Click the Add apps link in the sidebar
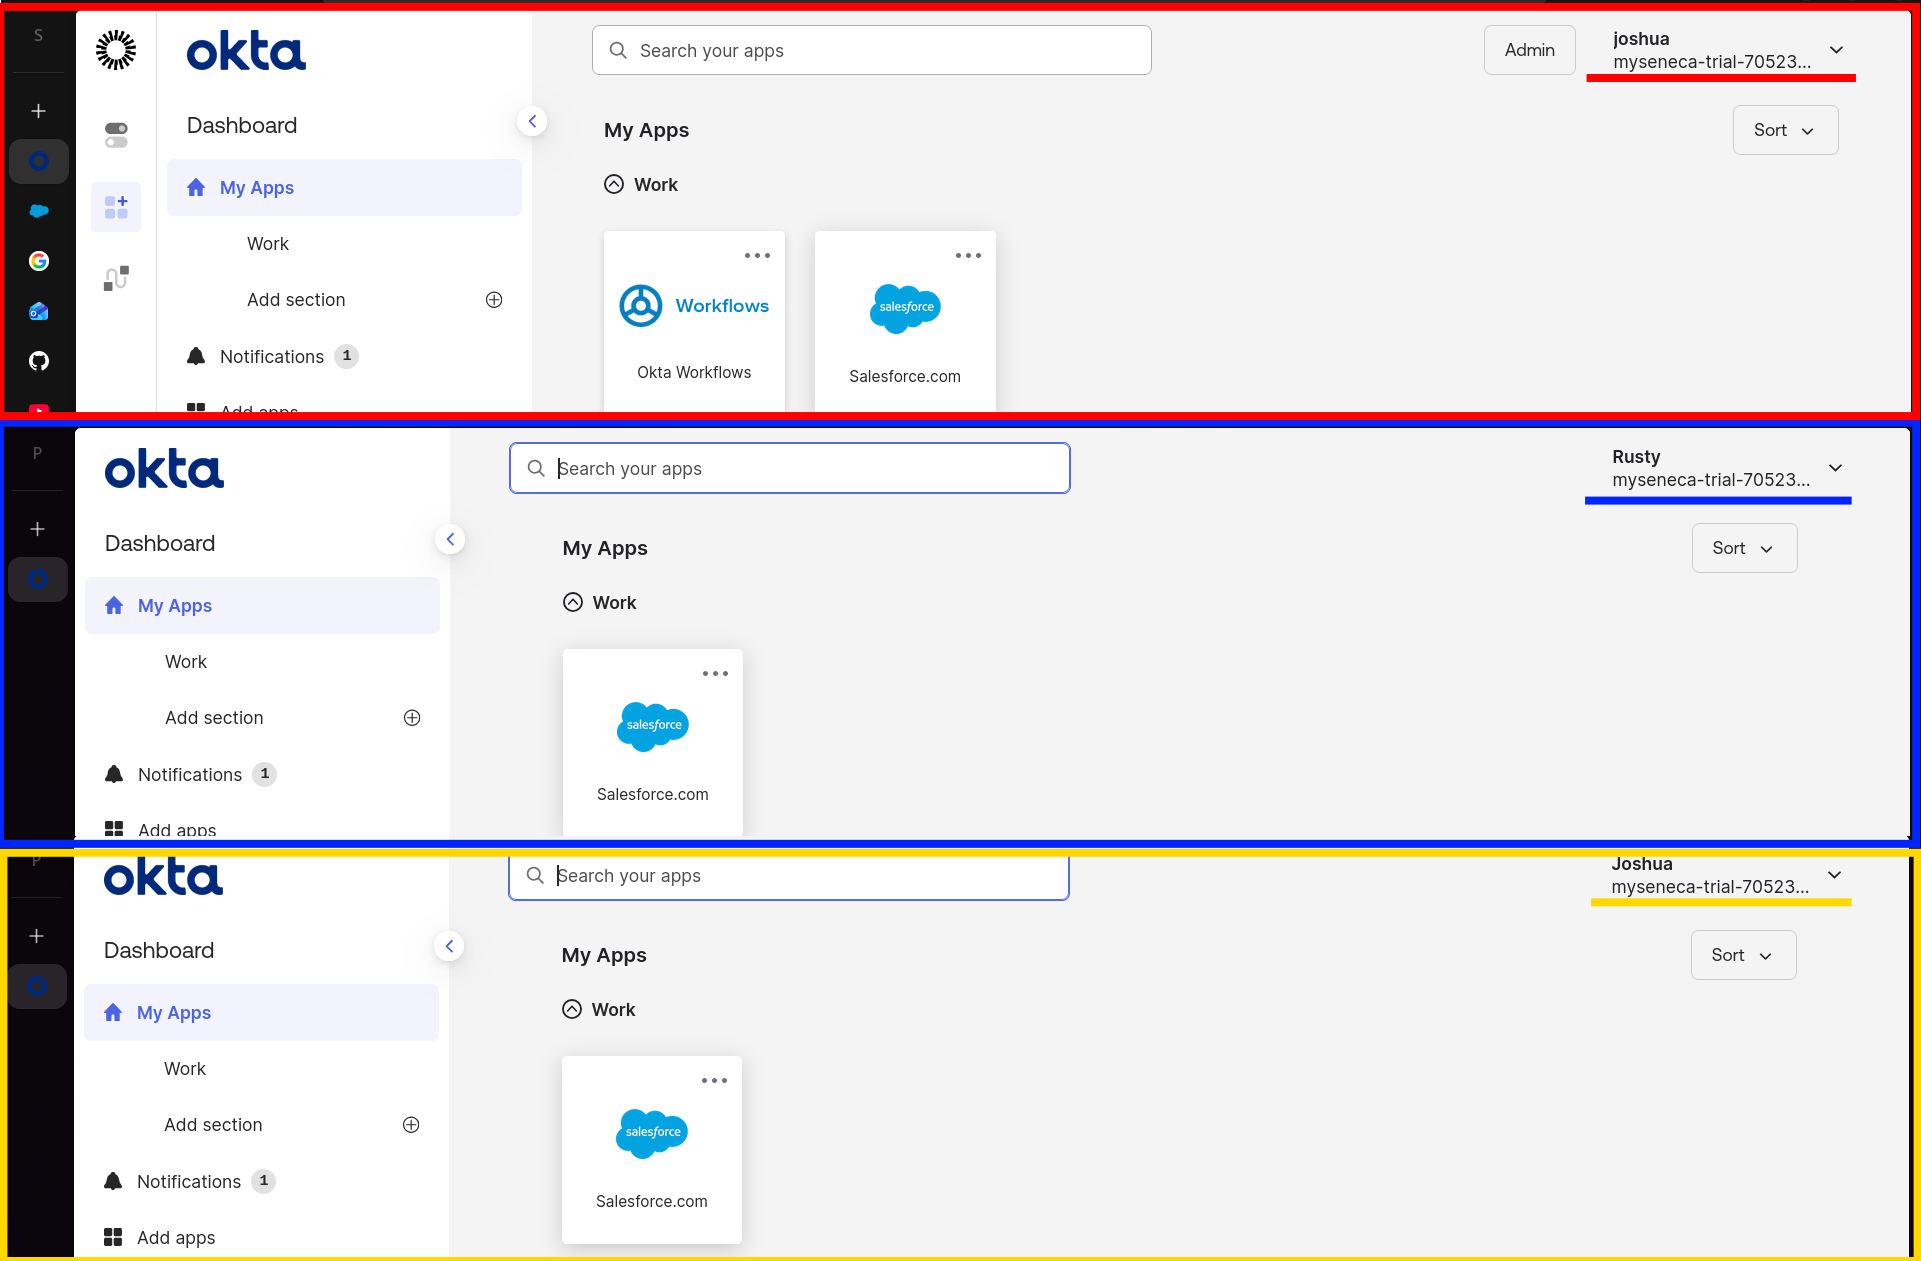1921x1261 pixels. pos(257,410)
